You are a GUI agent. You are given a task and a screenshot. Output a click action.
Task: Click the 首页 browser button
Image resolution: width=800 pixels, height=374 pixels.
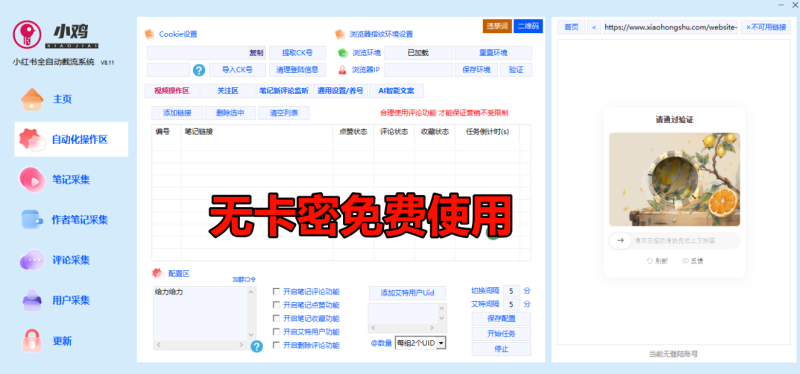coord(571,27)
